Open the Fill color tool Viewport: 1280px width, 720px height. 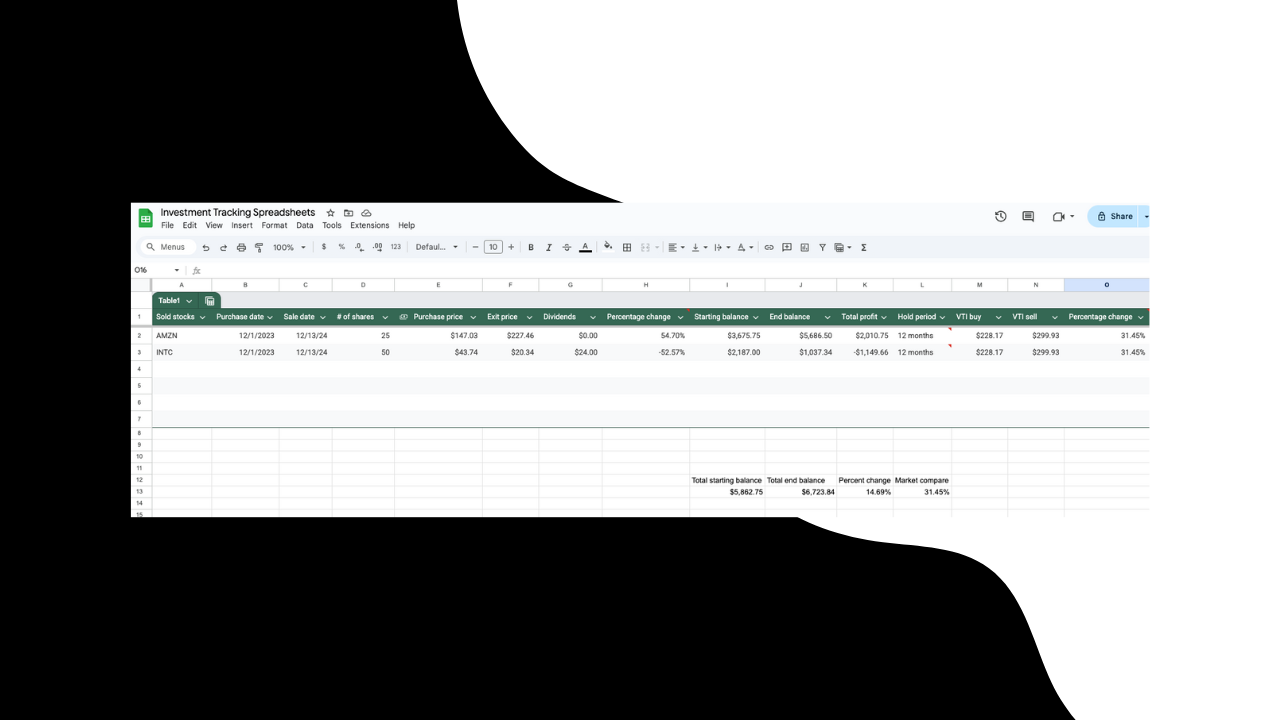point(608,247)
